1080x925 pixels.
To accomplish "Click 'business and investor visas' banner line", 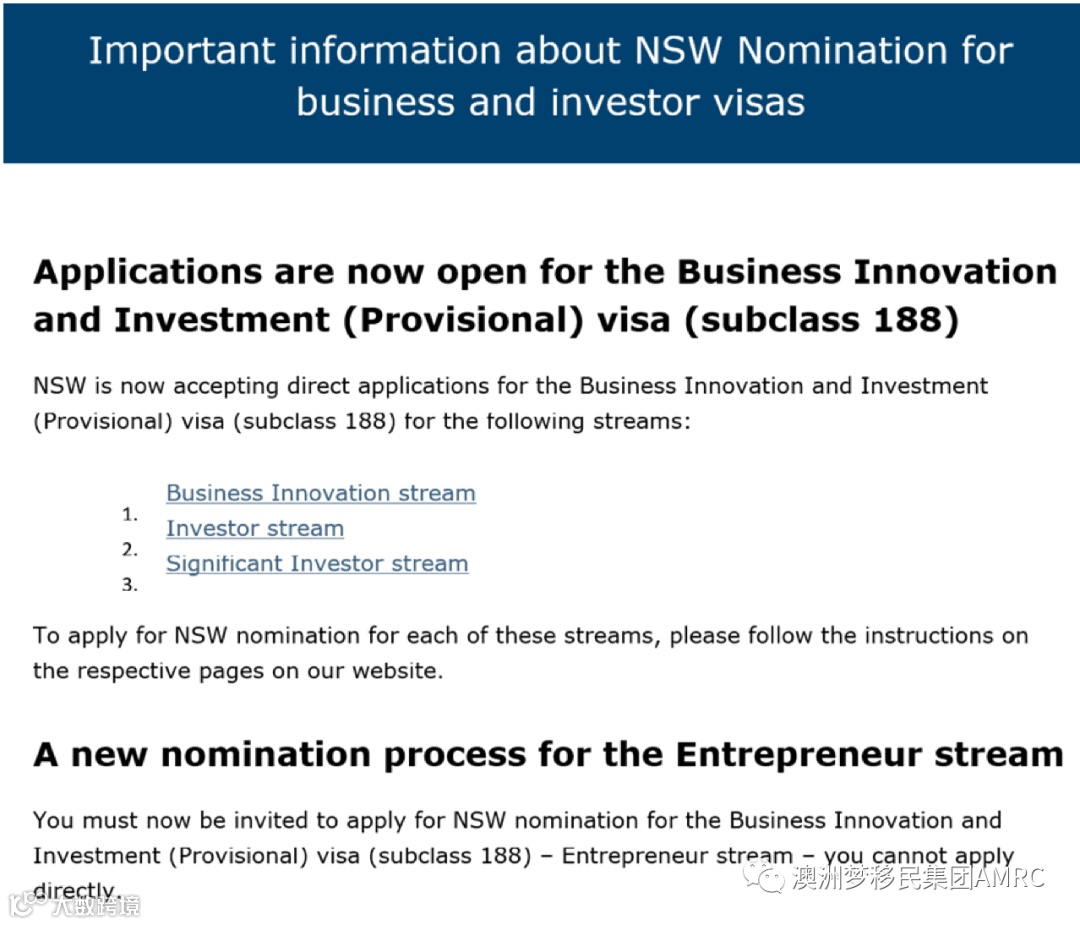I will click(550, 103).
